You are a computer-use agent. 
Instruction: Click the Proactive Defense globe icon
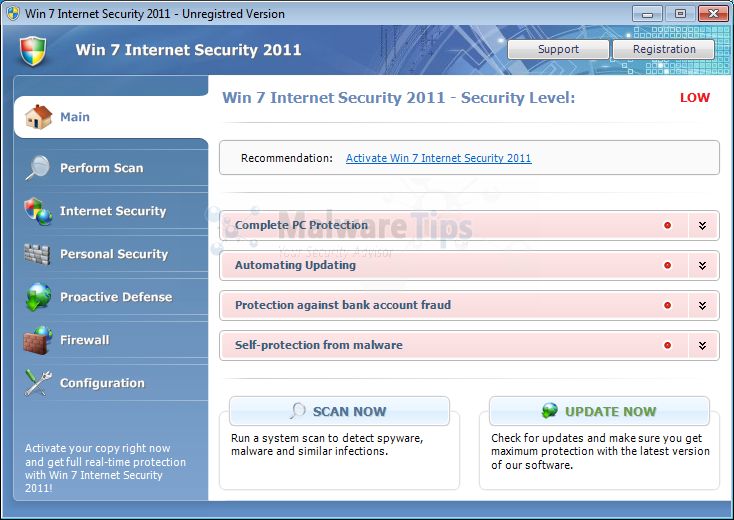click(x=38, y=297)
